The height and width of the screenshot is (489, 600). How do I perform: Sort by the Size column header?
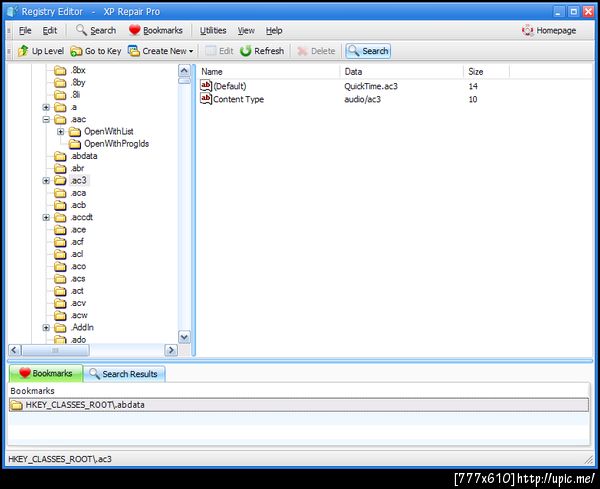click(x=486, y=72)
